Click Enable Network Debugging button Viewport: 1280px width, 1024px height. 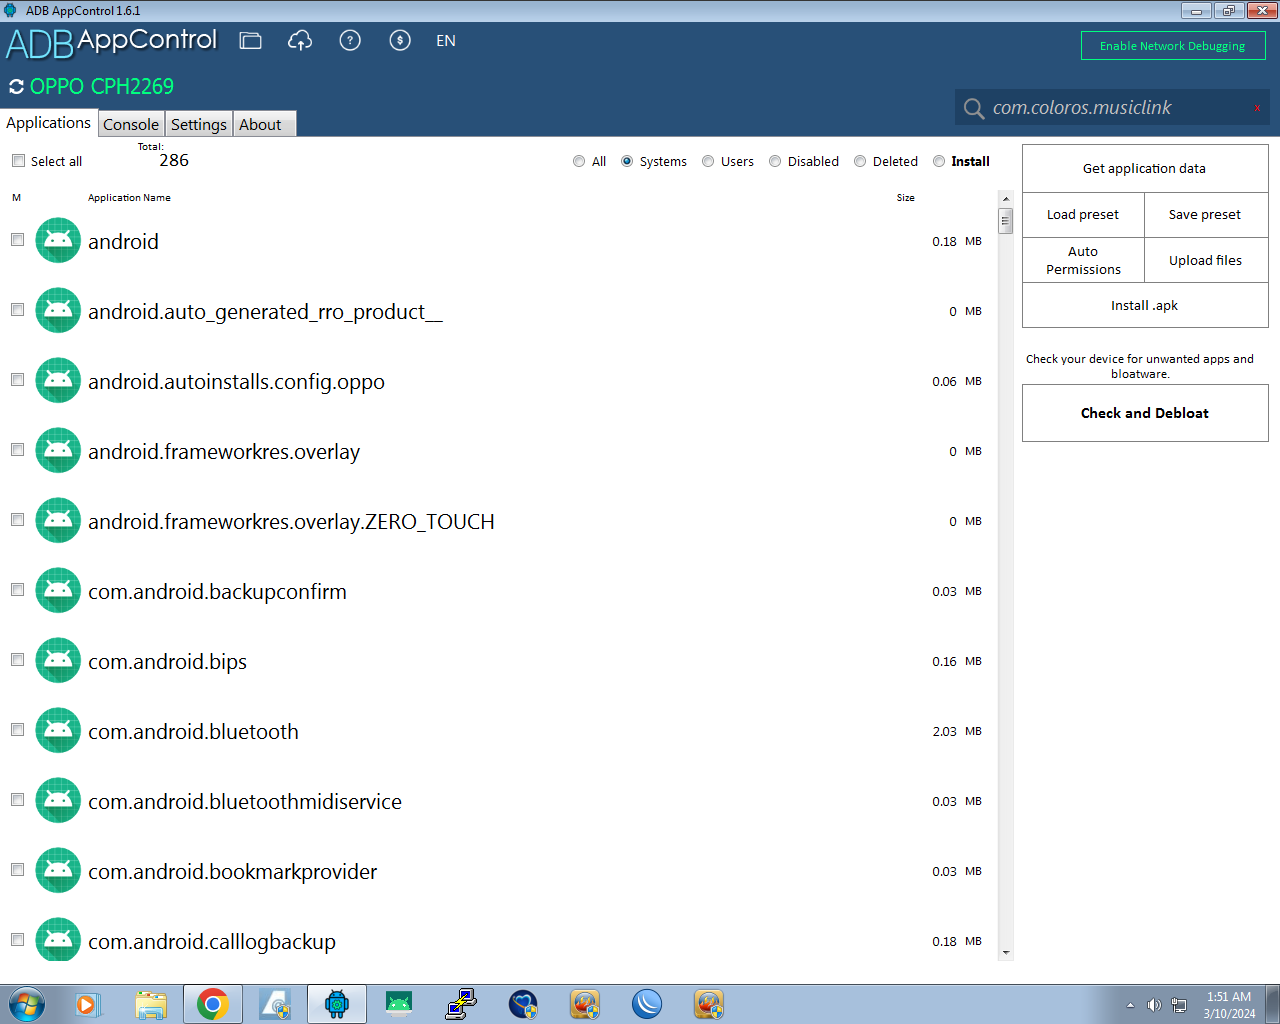click(1173, 46)
